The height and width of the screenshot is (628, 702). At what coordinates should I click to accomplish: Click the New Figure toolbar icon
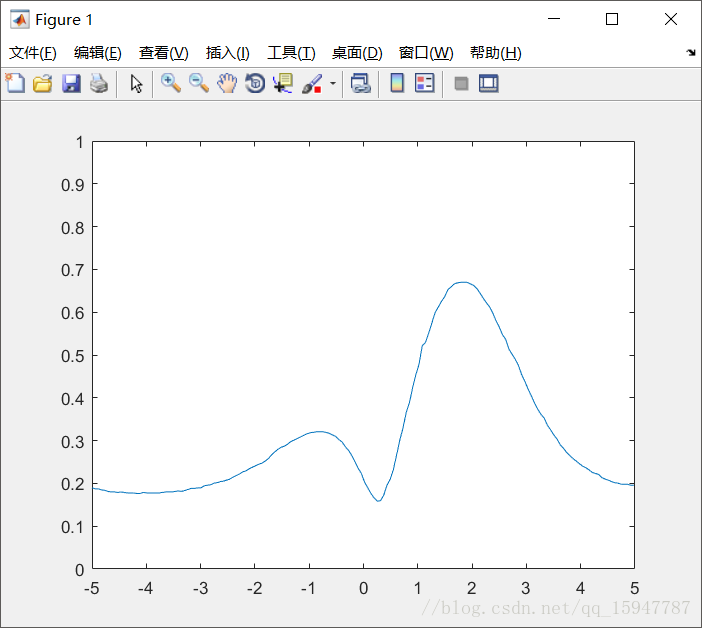click(x=15, y=83)
